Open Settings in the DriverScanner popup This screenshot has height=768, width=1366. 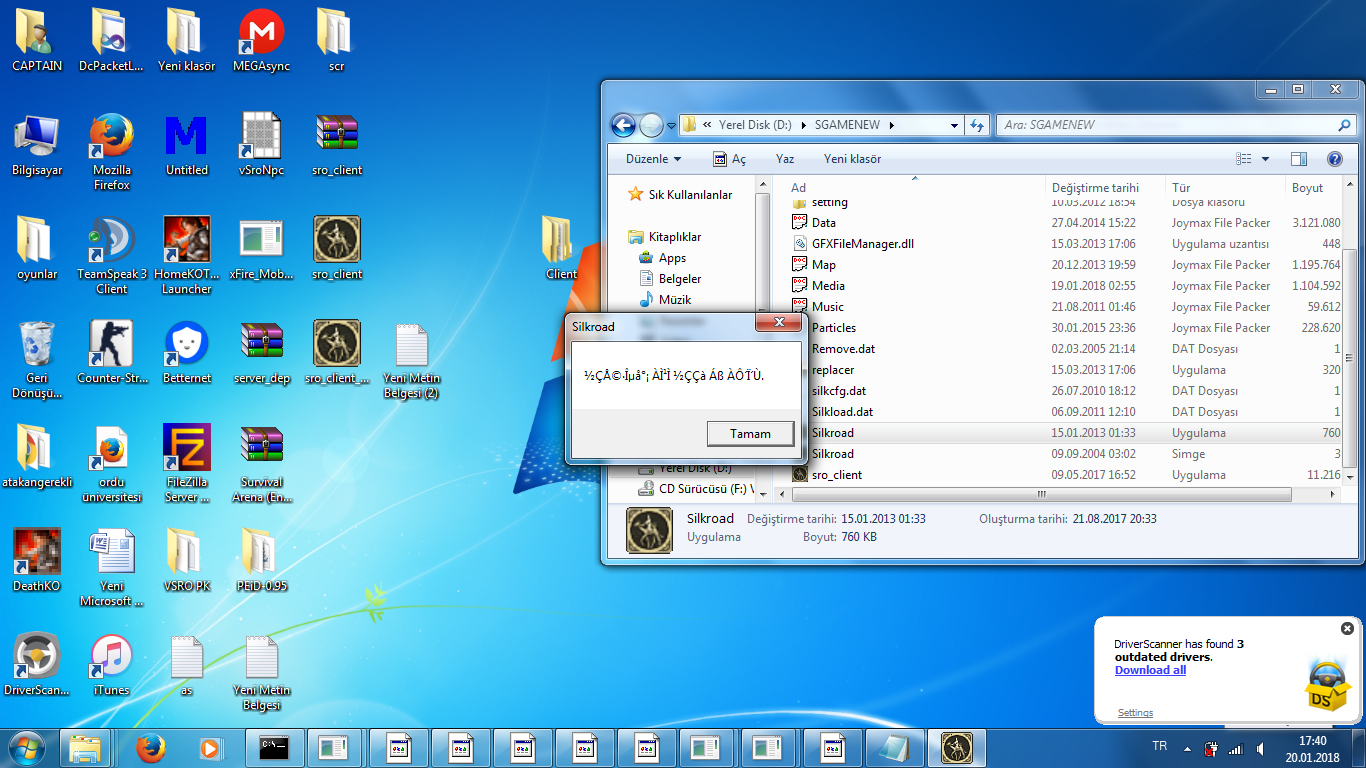pos(1135,713)
